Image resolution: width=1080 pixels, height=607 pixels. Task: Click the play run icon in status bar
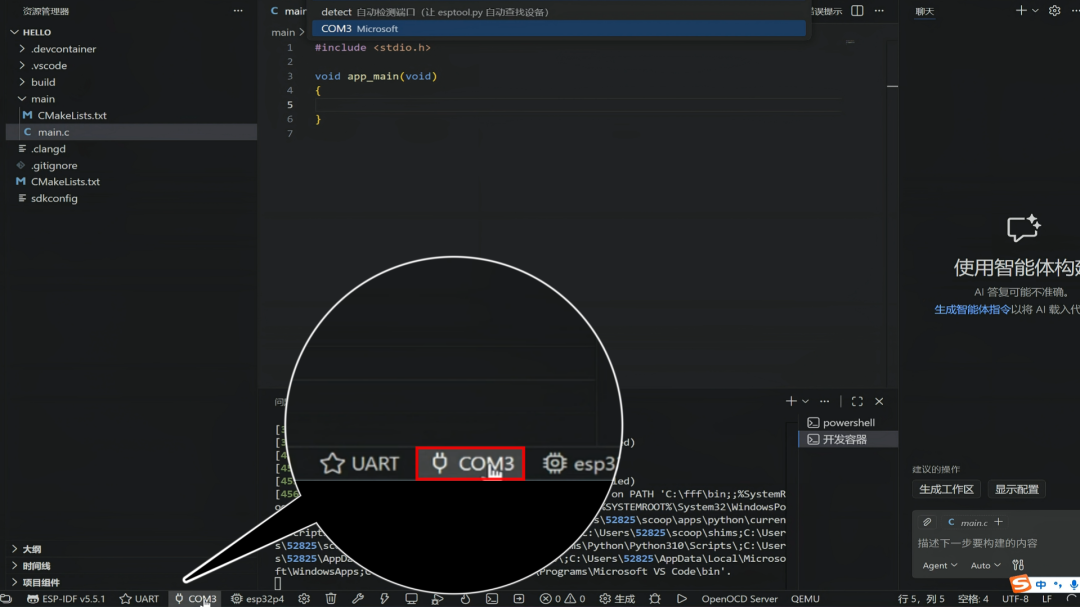(x=681, y=599)
